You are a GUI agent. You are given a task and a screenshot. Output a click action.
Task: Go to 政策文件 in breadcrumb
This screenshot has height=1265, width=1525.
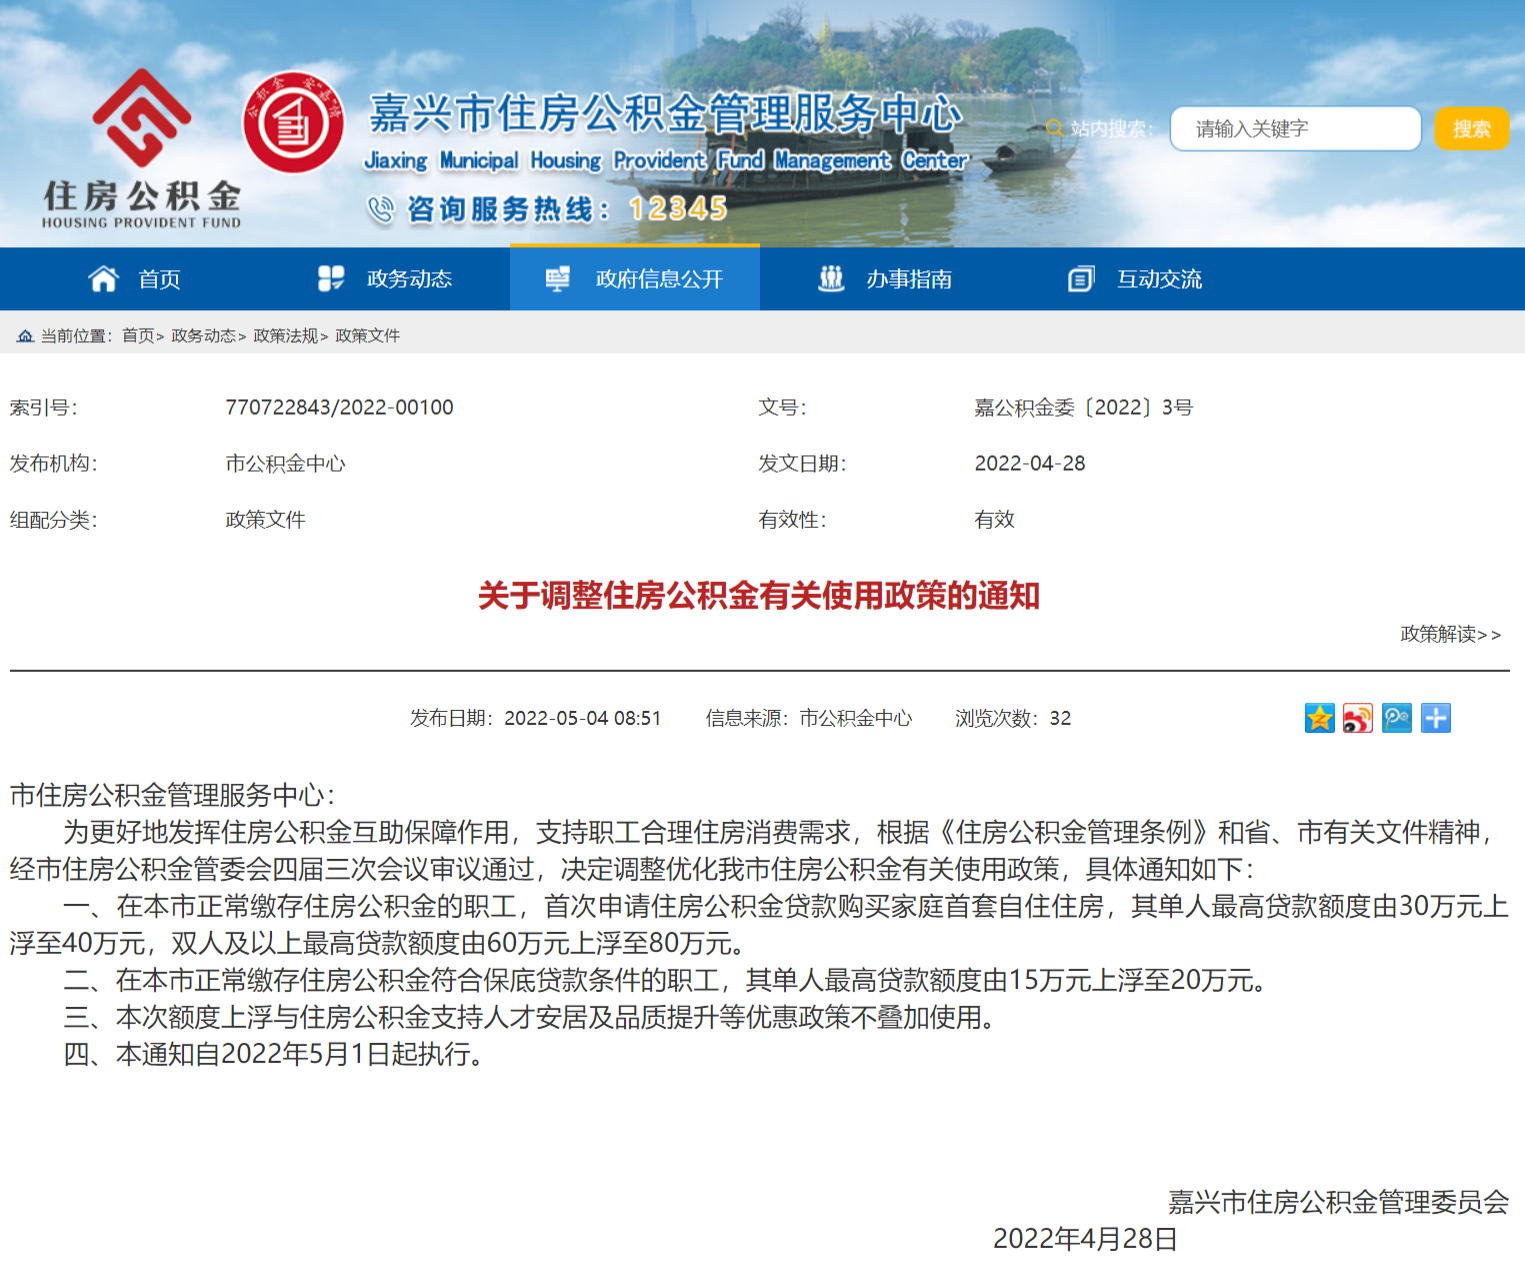pyautogui.click(x=368, y=336)
